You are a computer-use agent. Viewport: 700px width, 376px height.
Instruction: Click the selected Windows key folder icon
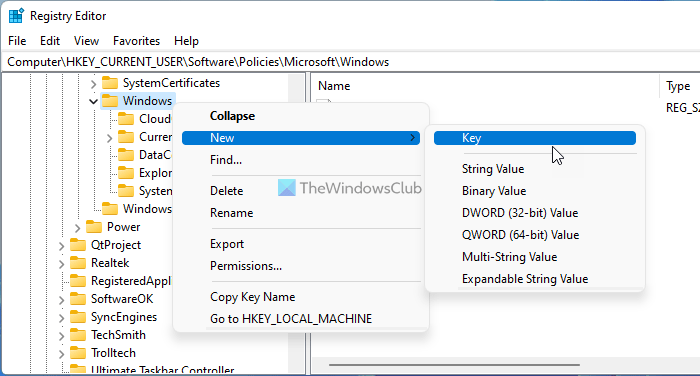[110, 101]
